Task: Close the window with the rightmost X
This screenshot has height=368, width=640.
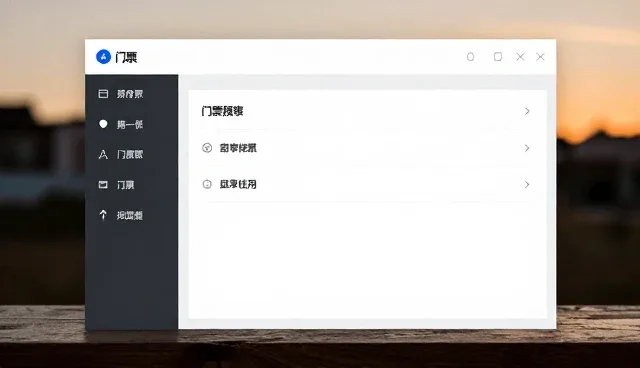Action: 540,57
